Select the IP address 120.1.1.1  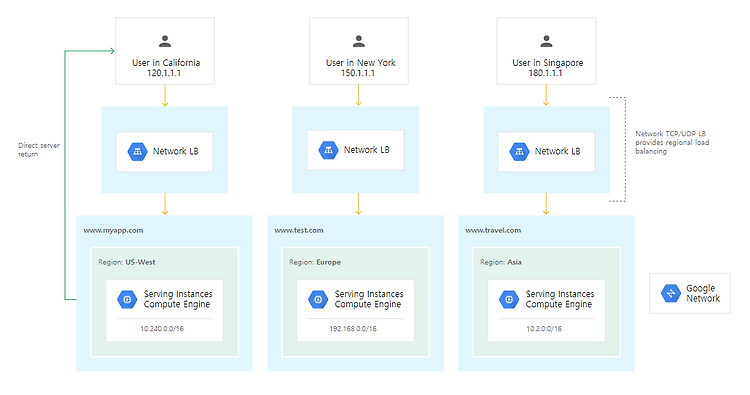pyautogui.click(x=164, y=73)
